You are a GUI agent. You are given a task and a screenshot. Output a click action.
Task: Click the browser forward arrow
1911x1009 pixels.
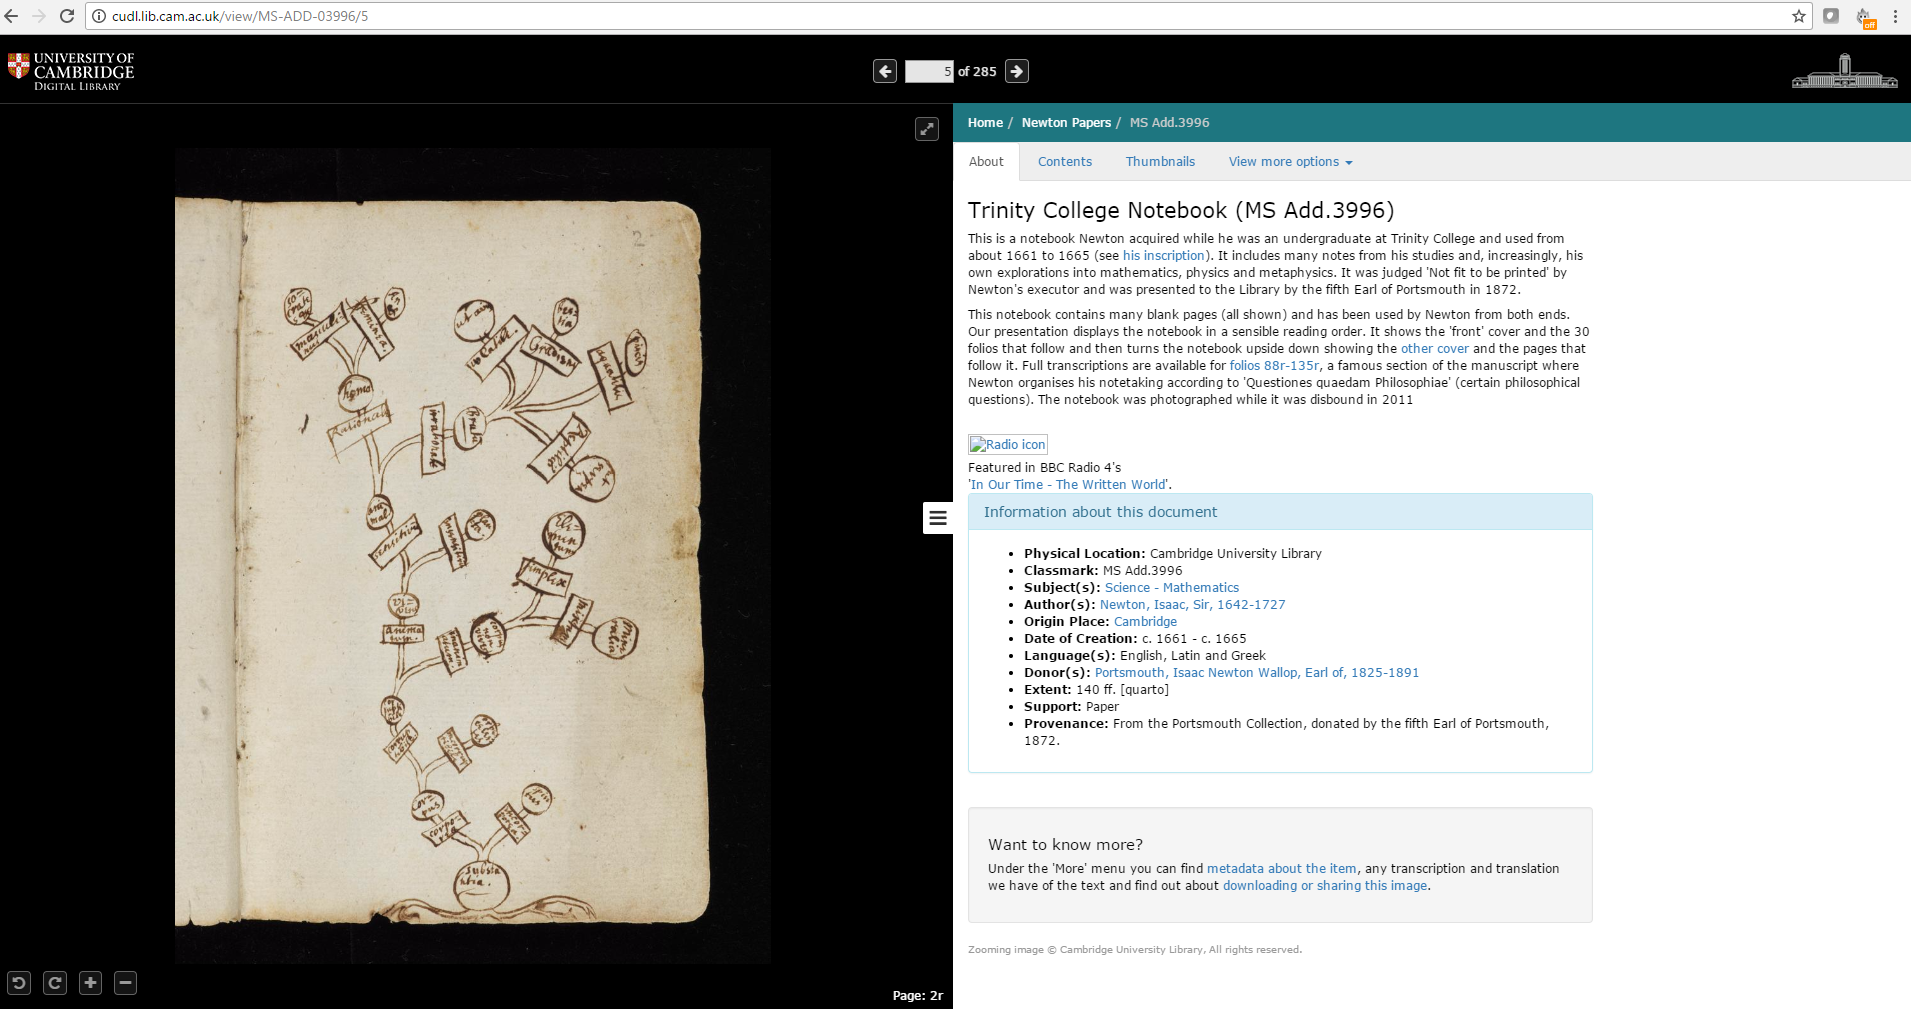click(39, 16)
